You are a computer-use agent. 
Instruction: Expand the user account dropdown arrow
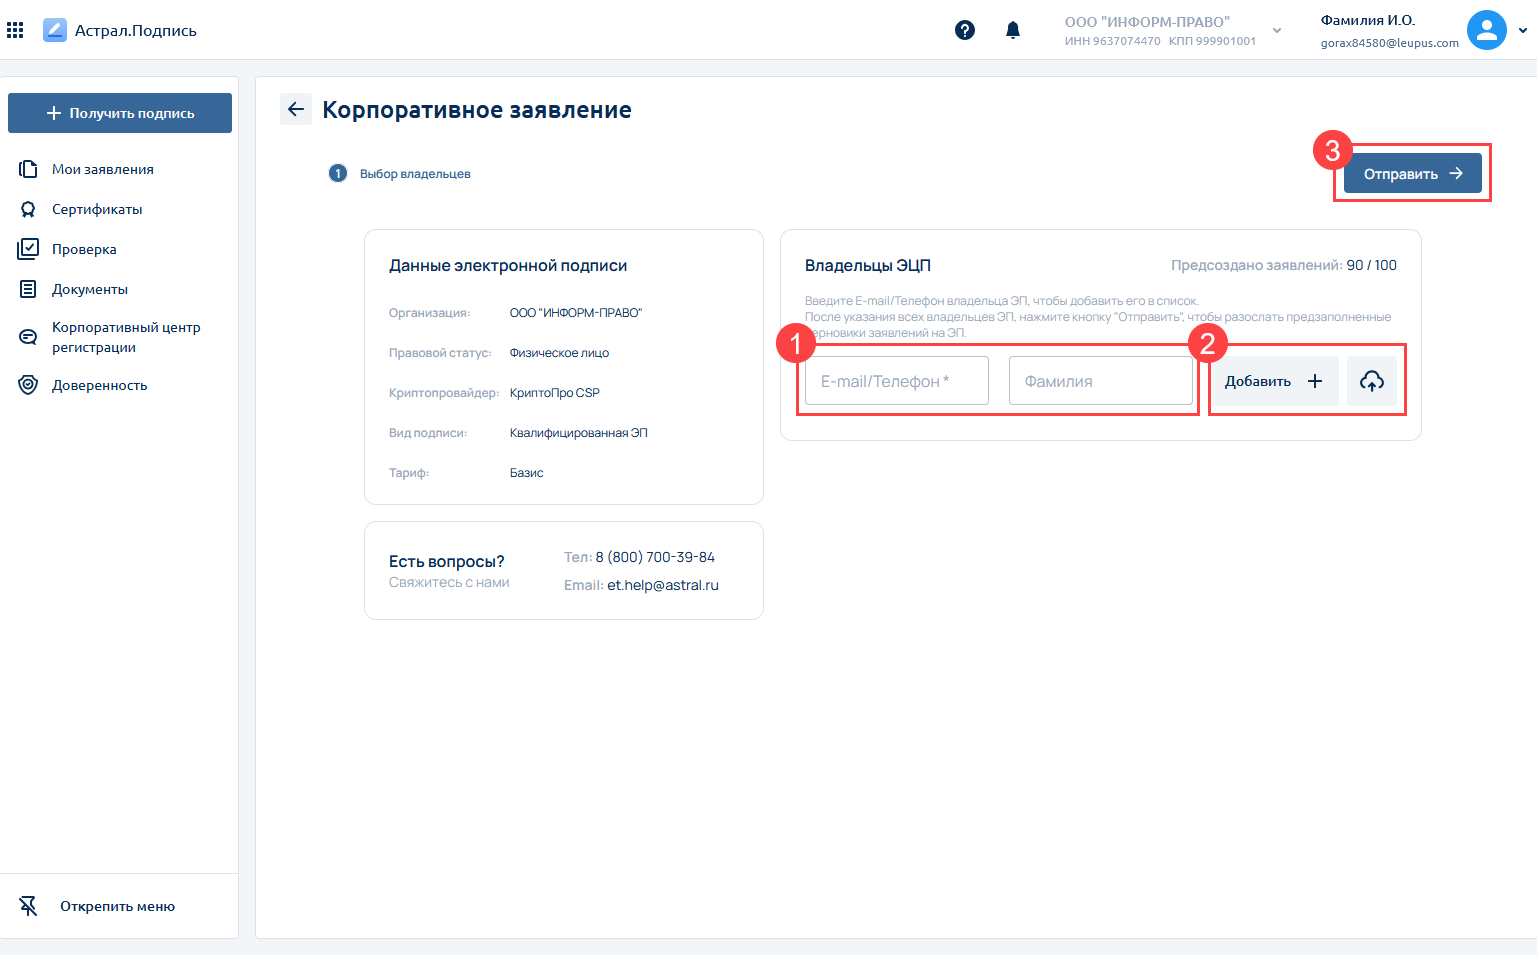1523,30
